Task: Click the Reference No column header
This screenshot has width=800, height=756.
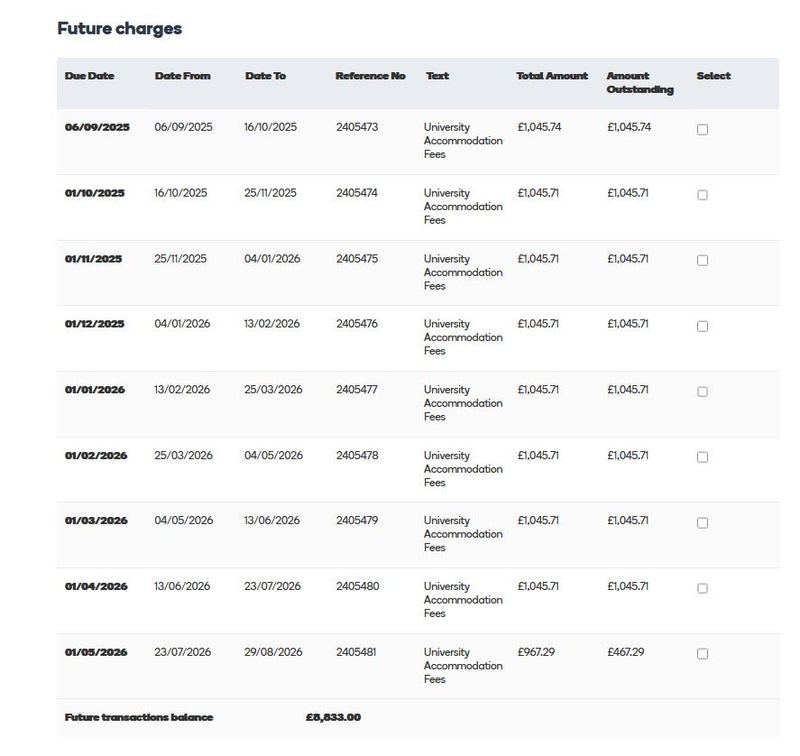Action: pyautogui.click(x=370, y=76)
